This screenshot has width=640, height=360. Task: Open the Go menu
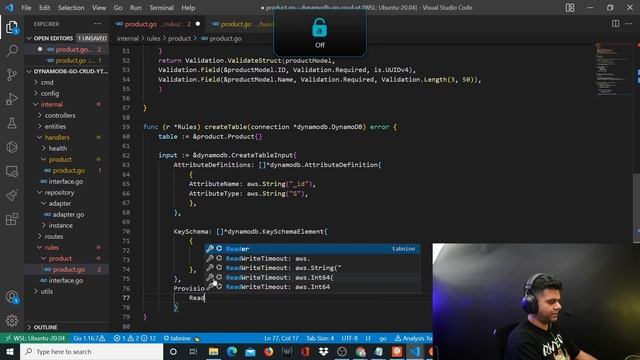click(x=118, y=7)
